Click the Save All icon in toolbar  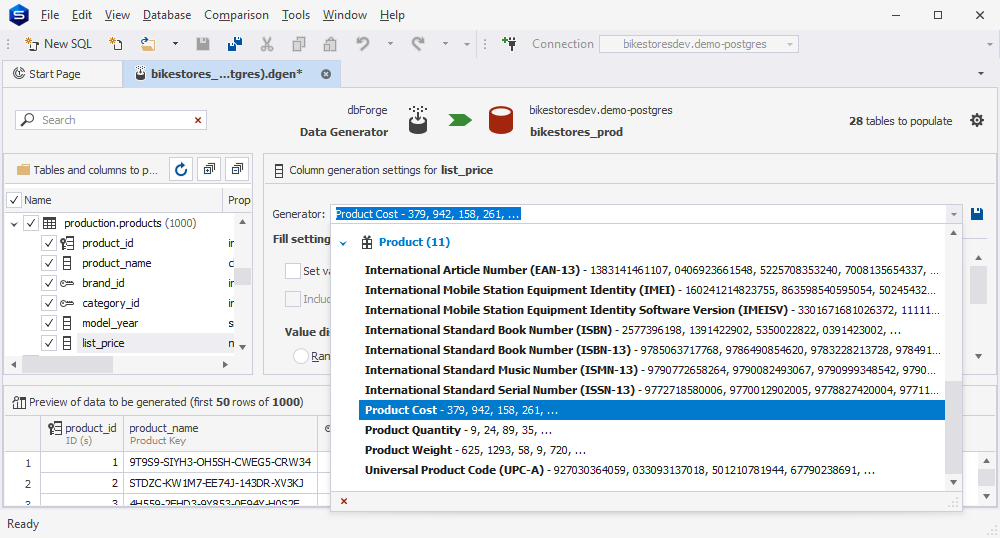[235, 44]
